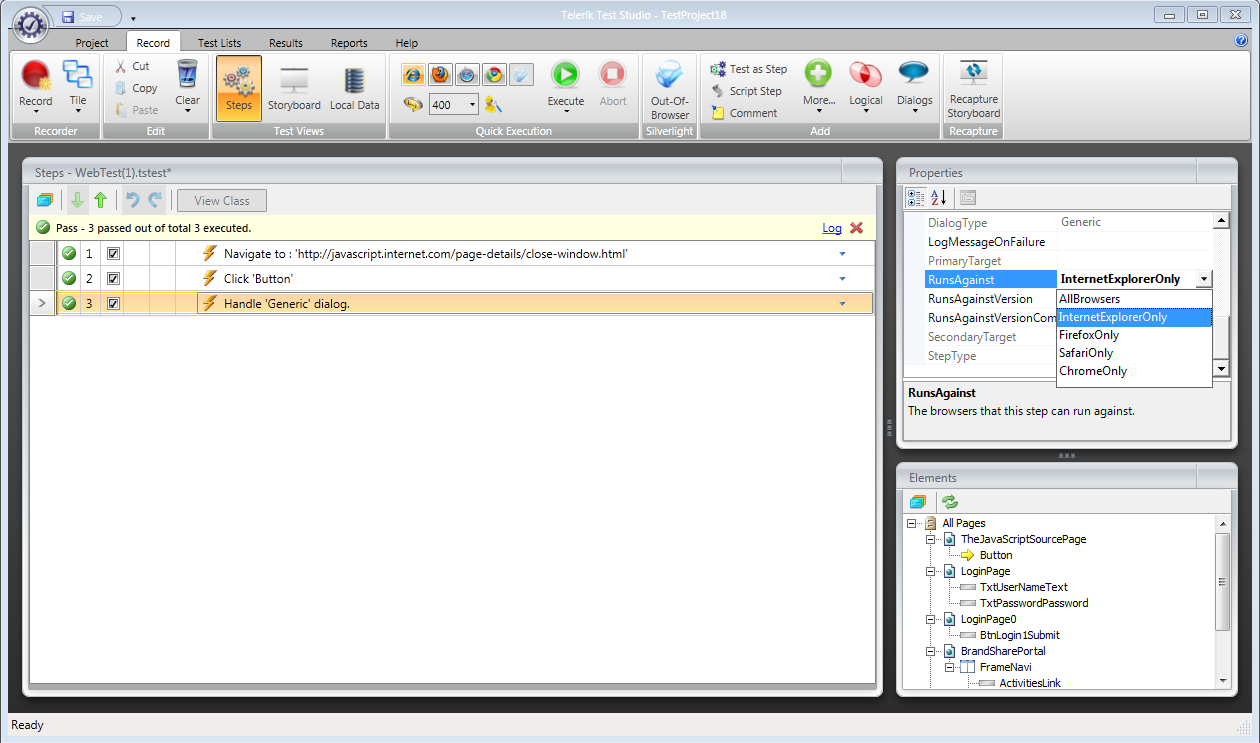The width and height of the screenshot is (1260, 743).
Task: Uncheck step 3 Handle 'Generic' dialog checkbox
Action: [113, 303]
